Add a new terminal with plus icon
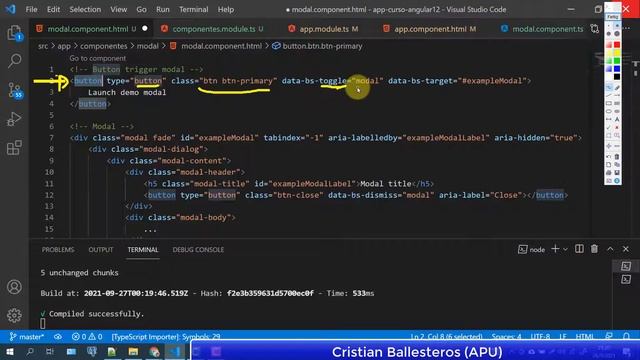 pyautogui.click(x=555, y=249)
